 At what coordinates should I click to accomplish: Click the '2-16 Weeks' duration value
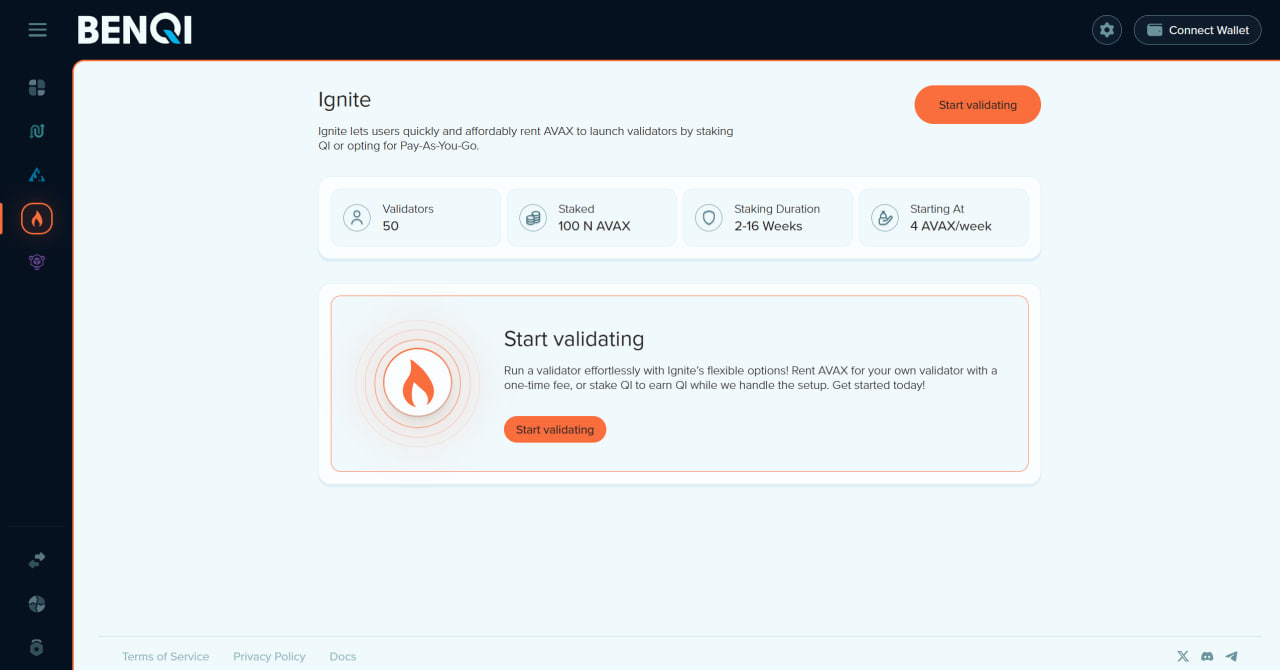coord(768,226)
